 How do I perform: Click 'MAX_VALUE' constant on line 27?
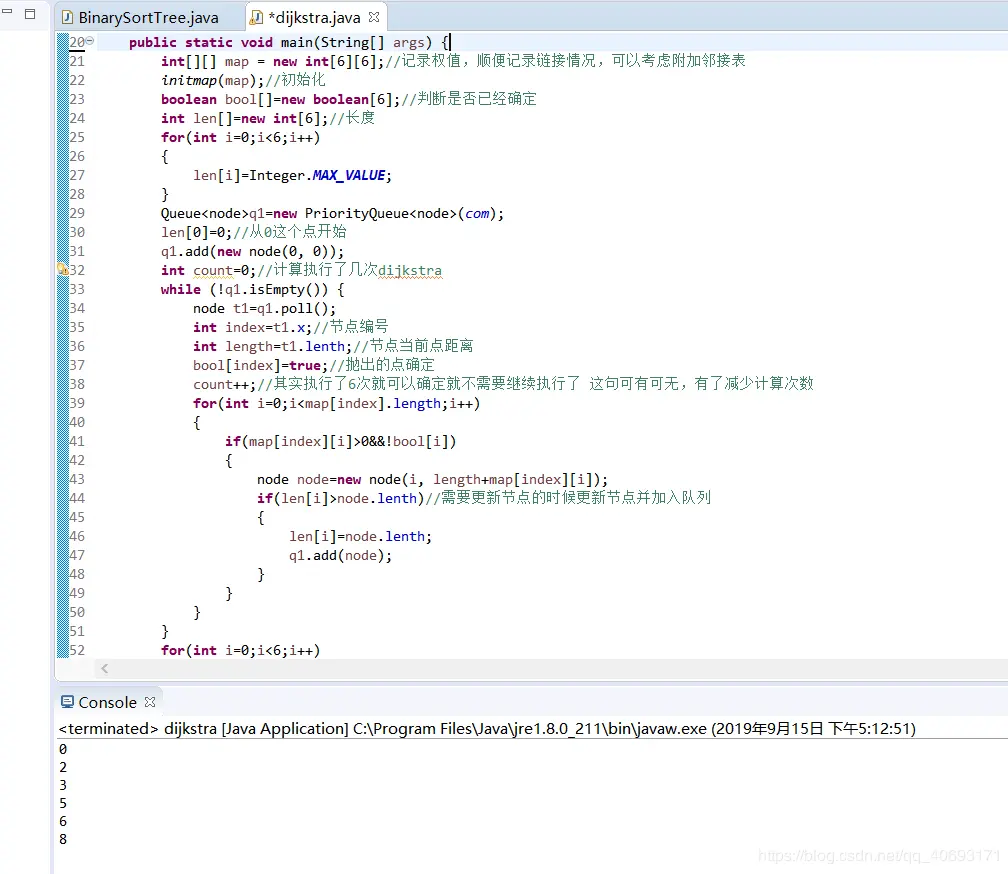[349, 175]
